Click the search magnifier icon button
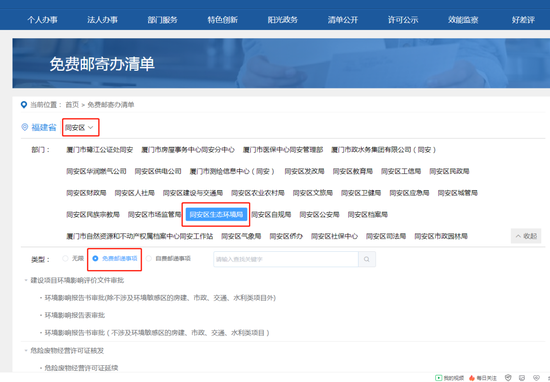 tap(367, 259)
